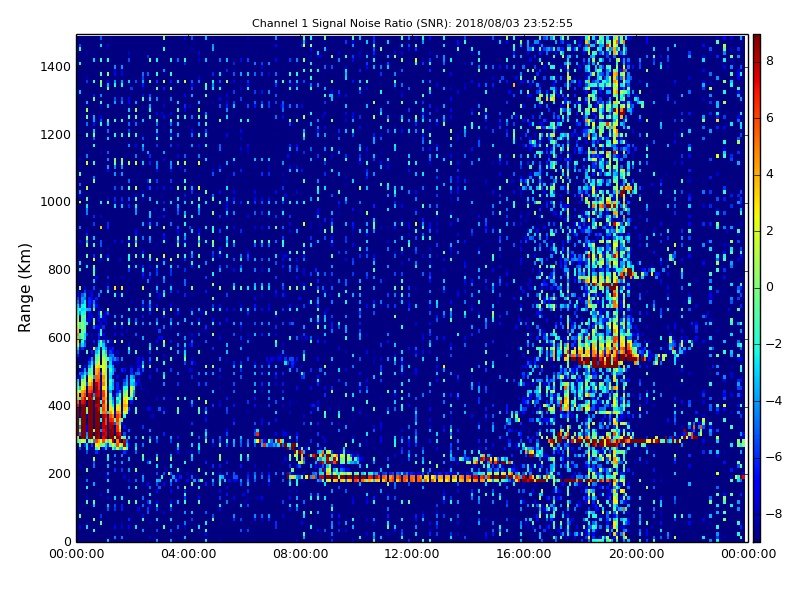800x600 pixels.
Task: Click the 1400 tick label on range axis
Action: 56,67
